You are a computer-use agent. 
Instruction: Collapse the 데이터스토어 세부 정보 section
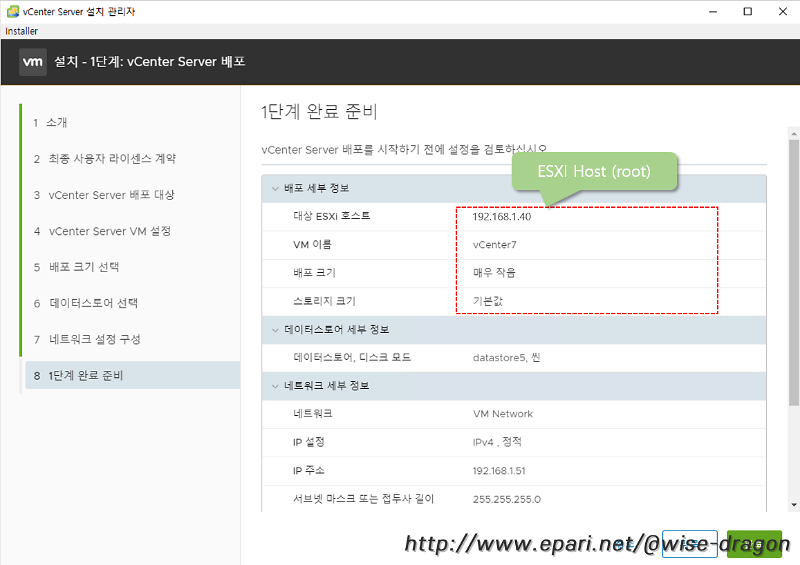(x=276, y=330)
